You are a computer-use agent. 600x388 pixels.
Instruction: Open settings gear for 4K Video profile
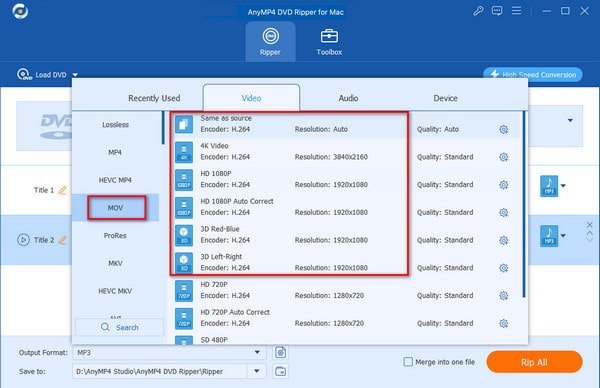coord(504,157)
